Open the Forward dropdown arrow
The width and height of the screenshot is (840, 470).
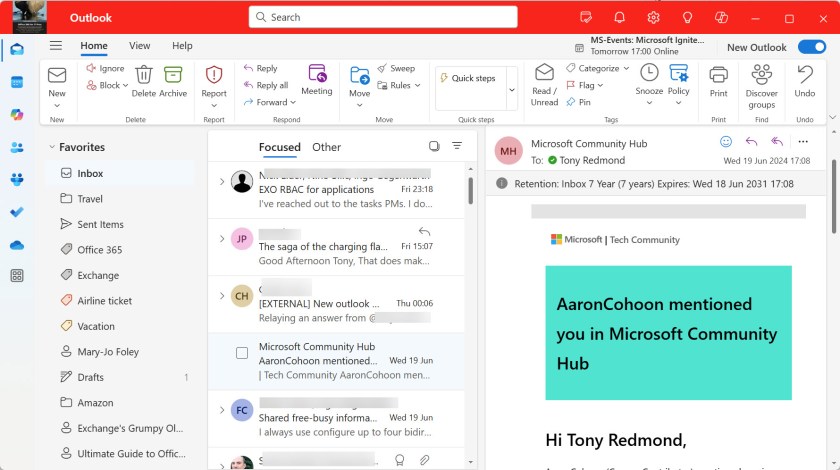point(293,102)
